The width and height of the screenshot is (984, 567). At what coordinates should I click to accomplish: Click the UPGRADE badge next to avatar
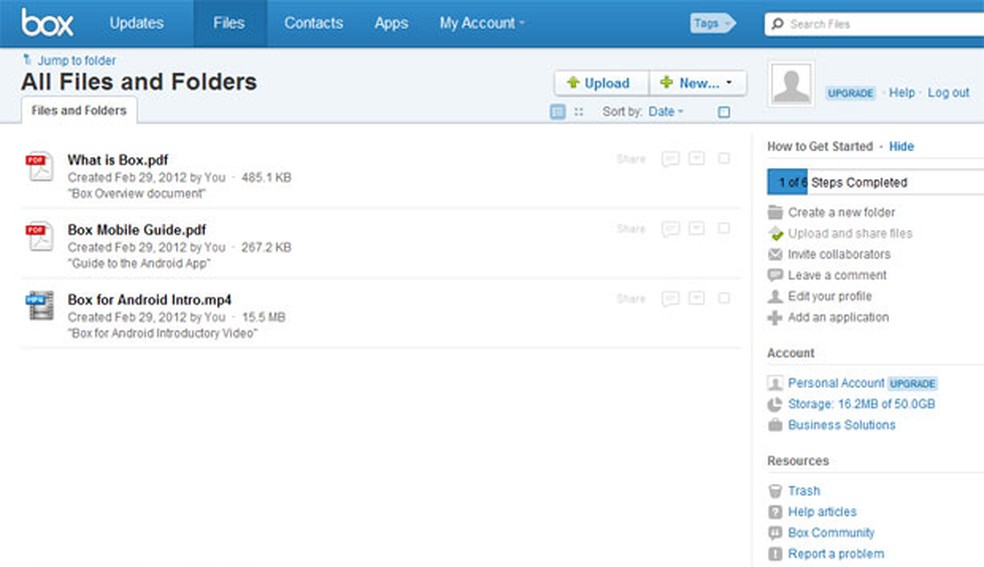pos(850,93)
